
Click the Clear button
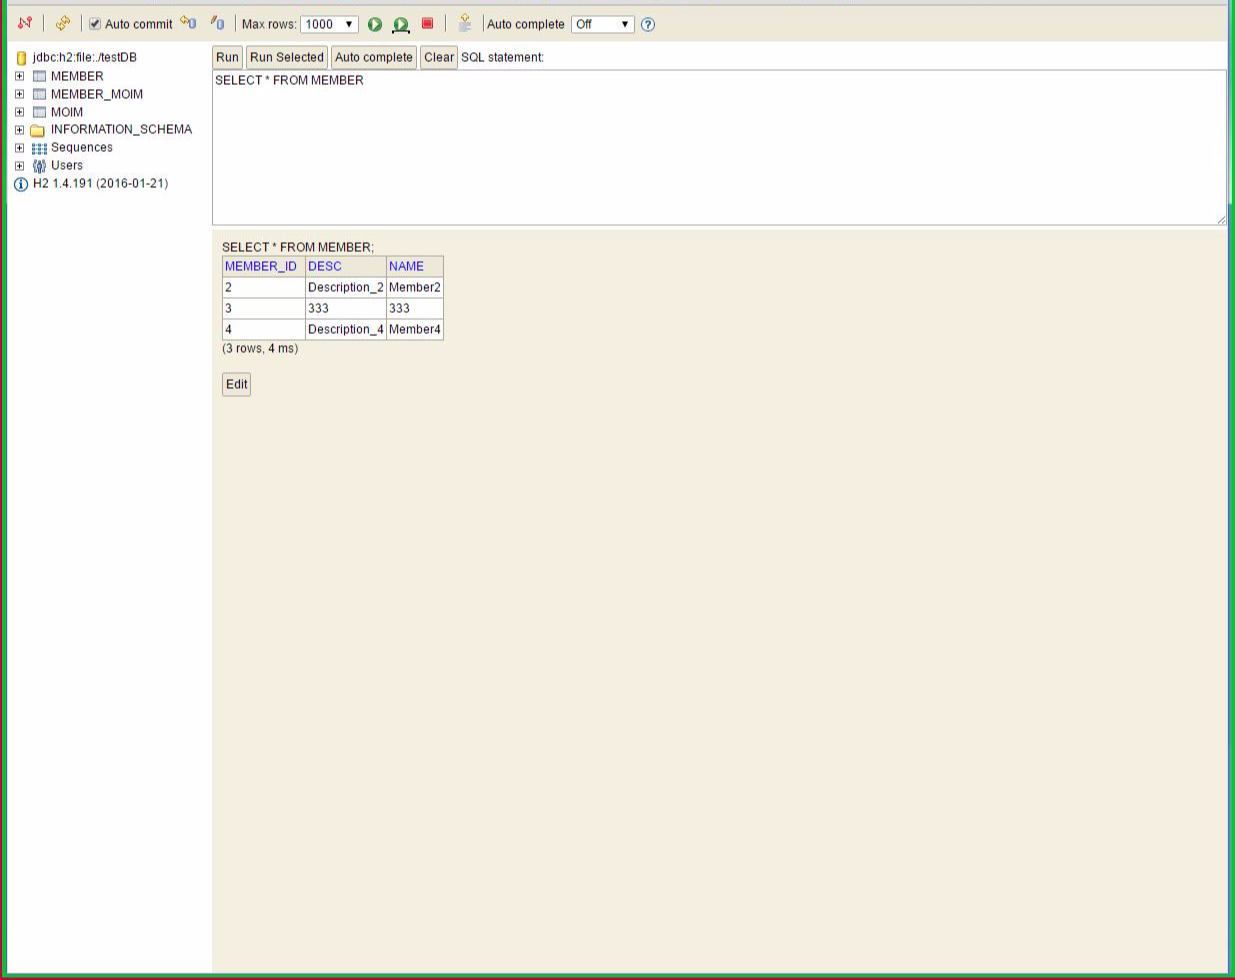click(439, 57)
